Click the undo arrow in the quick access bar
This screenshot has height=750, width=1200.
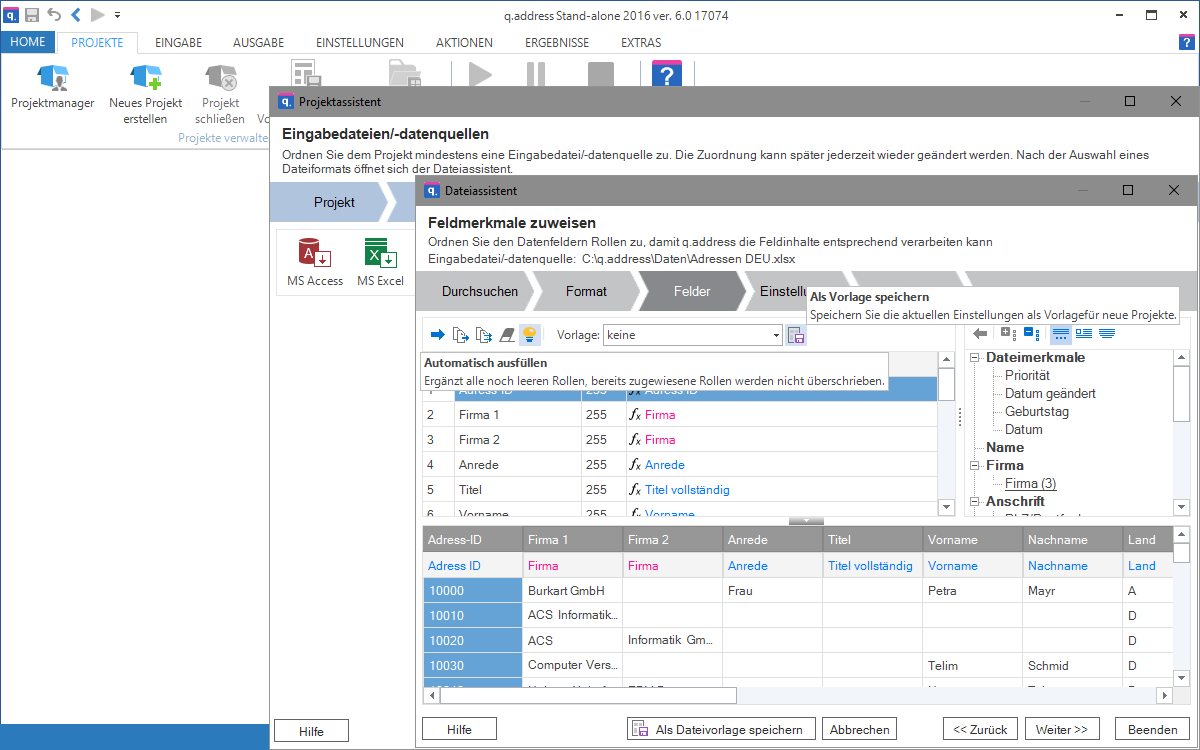click(x=54, y=15)
